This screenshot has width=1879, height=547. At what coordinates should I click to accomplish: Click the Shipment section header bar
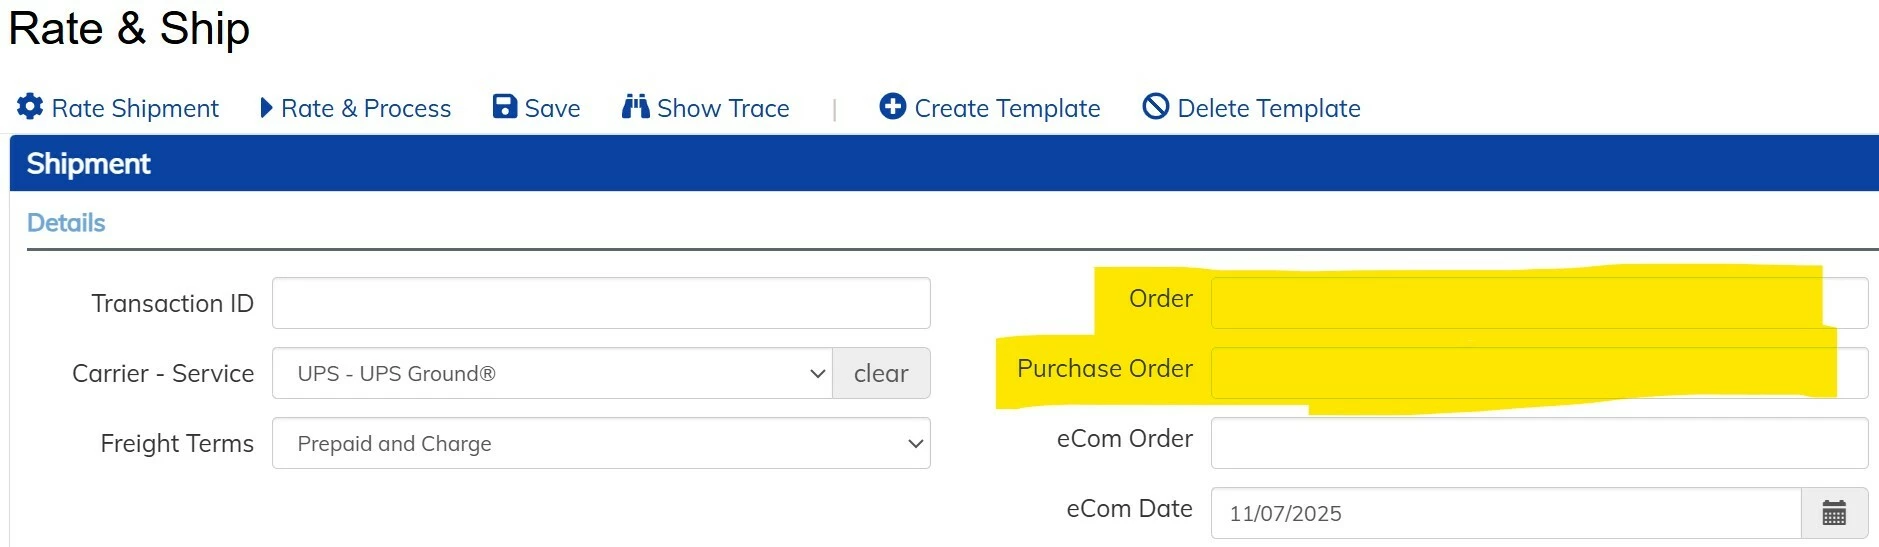[940, 163]
